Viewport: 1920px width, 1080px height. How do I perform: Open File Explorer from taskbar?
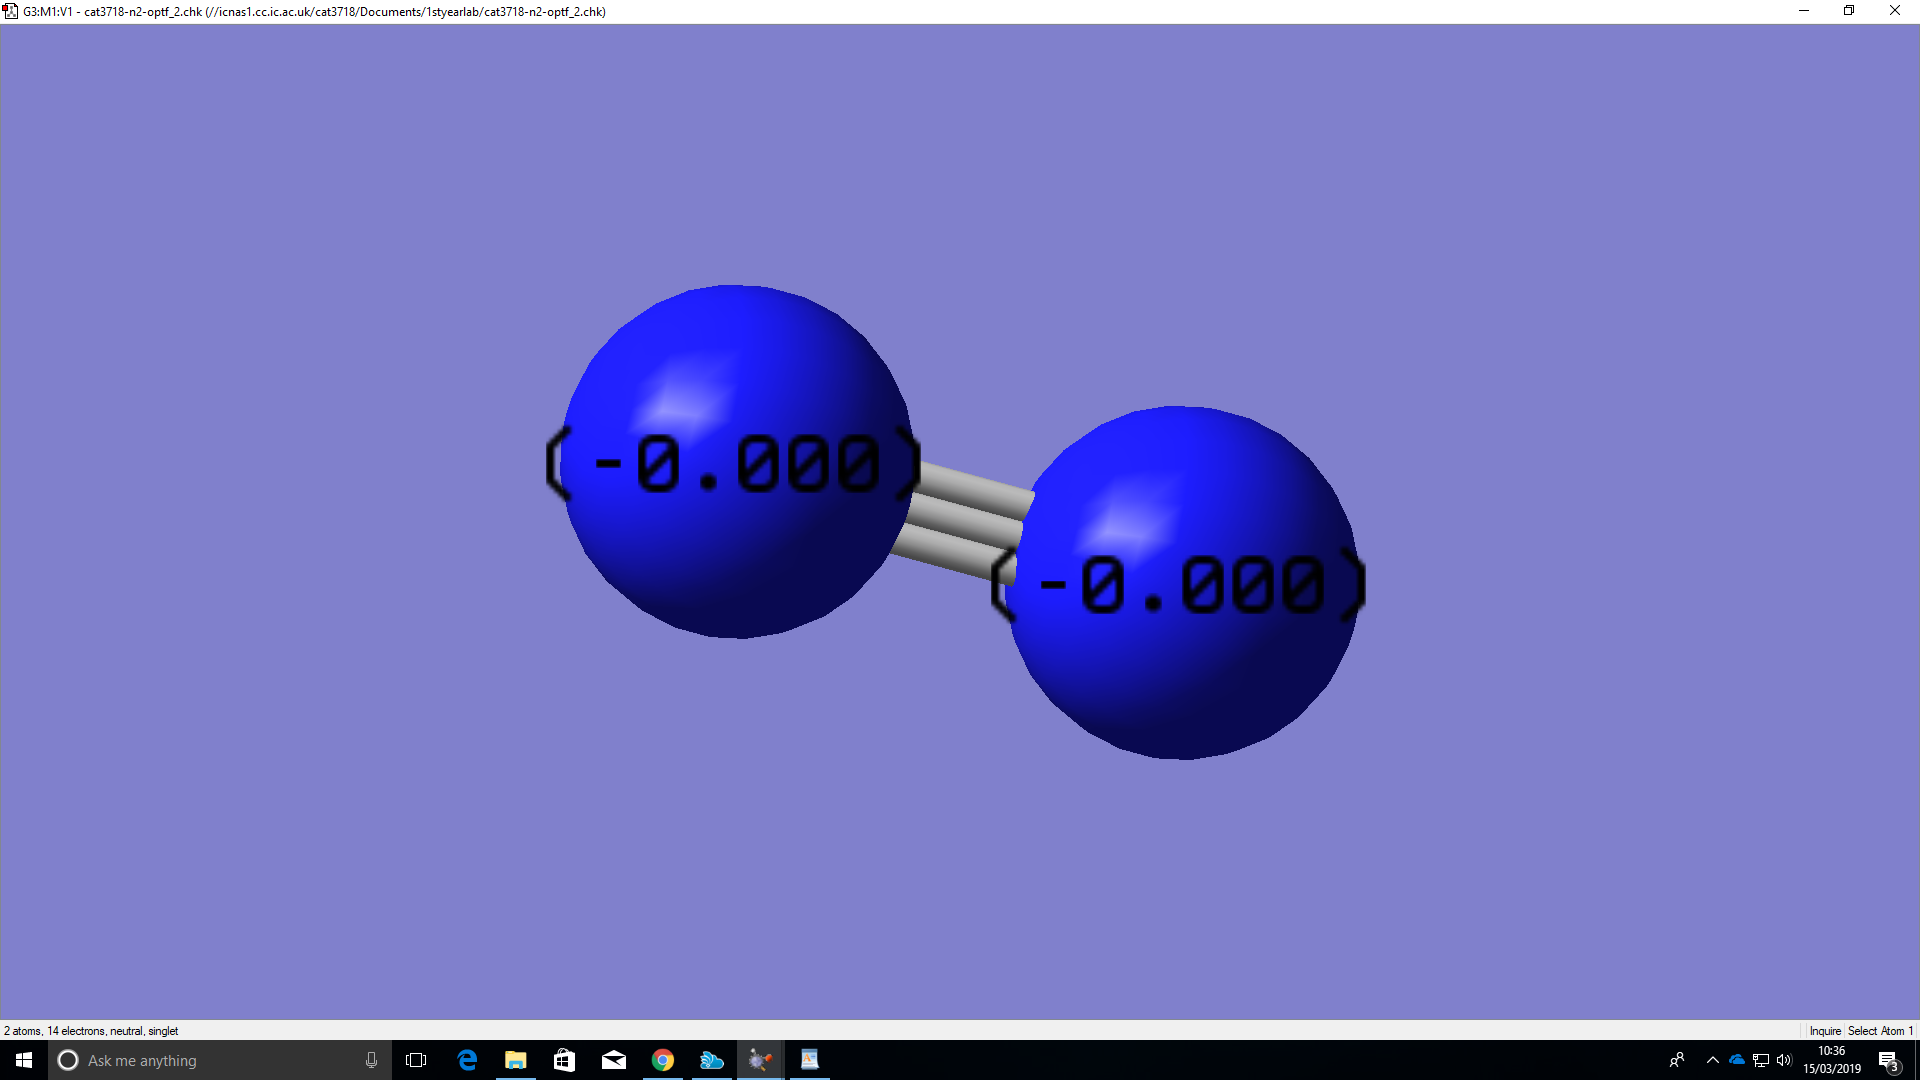(516, 1060)
